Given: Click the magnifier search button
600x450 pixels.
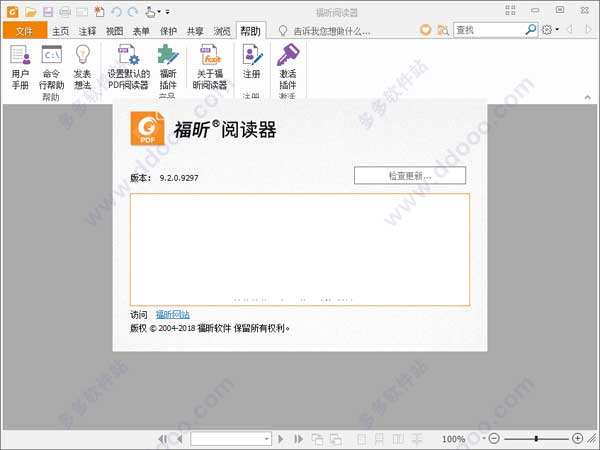Looking at the screenshot, I should click(x=531, y=29).
